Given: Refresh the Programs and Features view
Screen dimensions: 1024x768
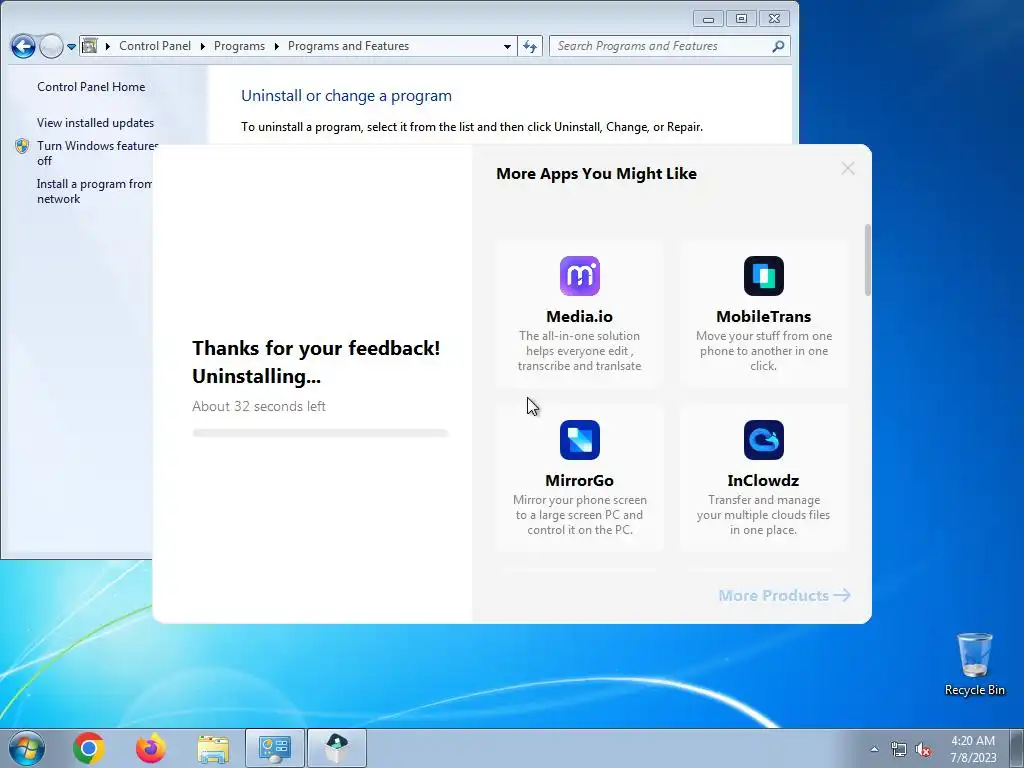Looking at the screenshot, I should (530, 46).
